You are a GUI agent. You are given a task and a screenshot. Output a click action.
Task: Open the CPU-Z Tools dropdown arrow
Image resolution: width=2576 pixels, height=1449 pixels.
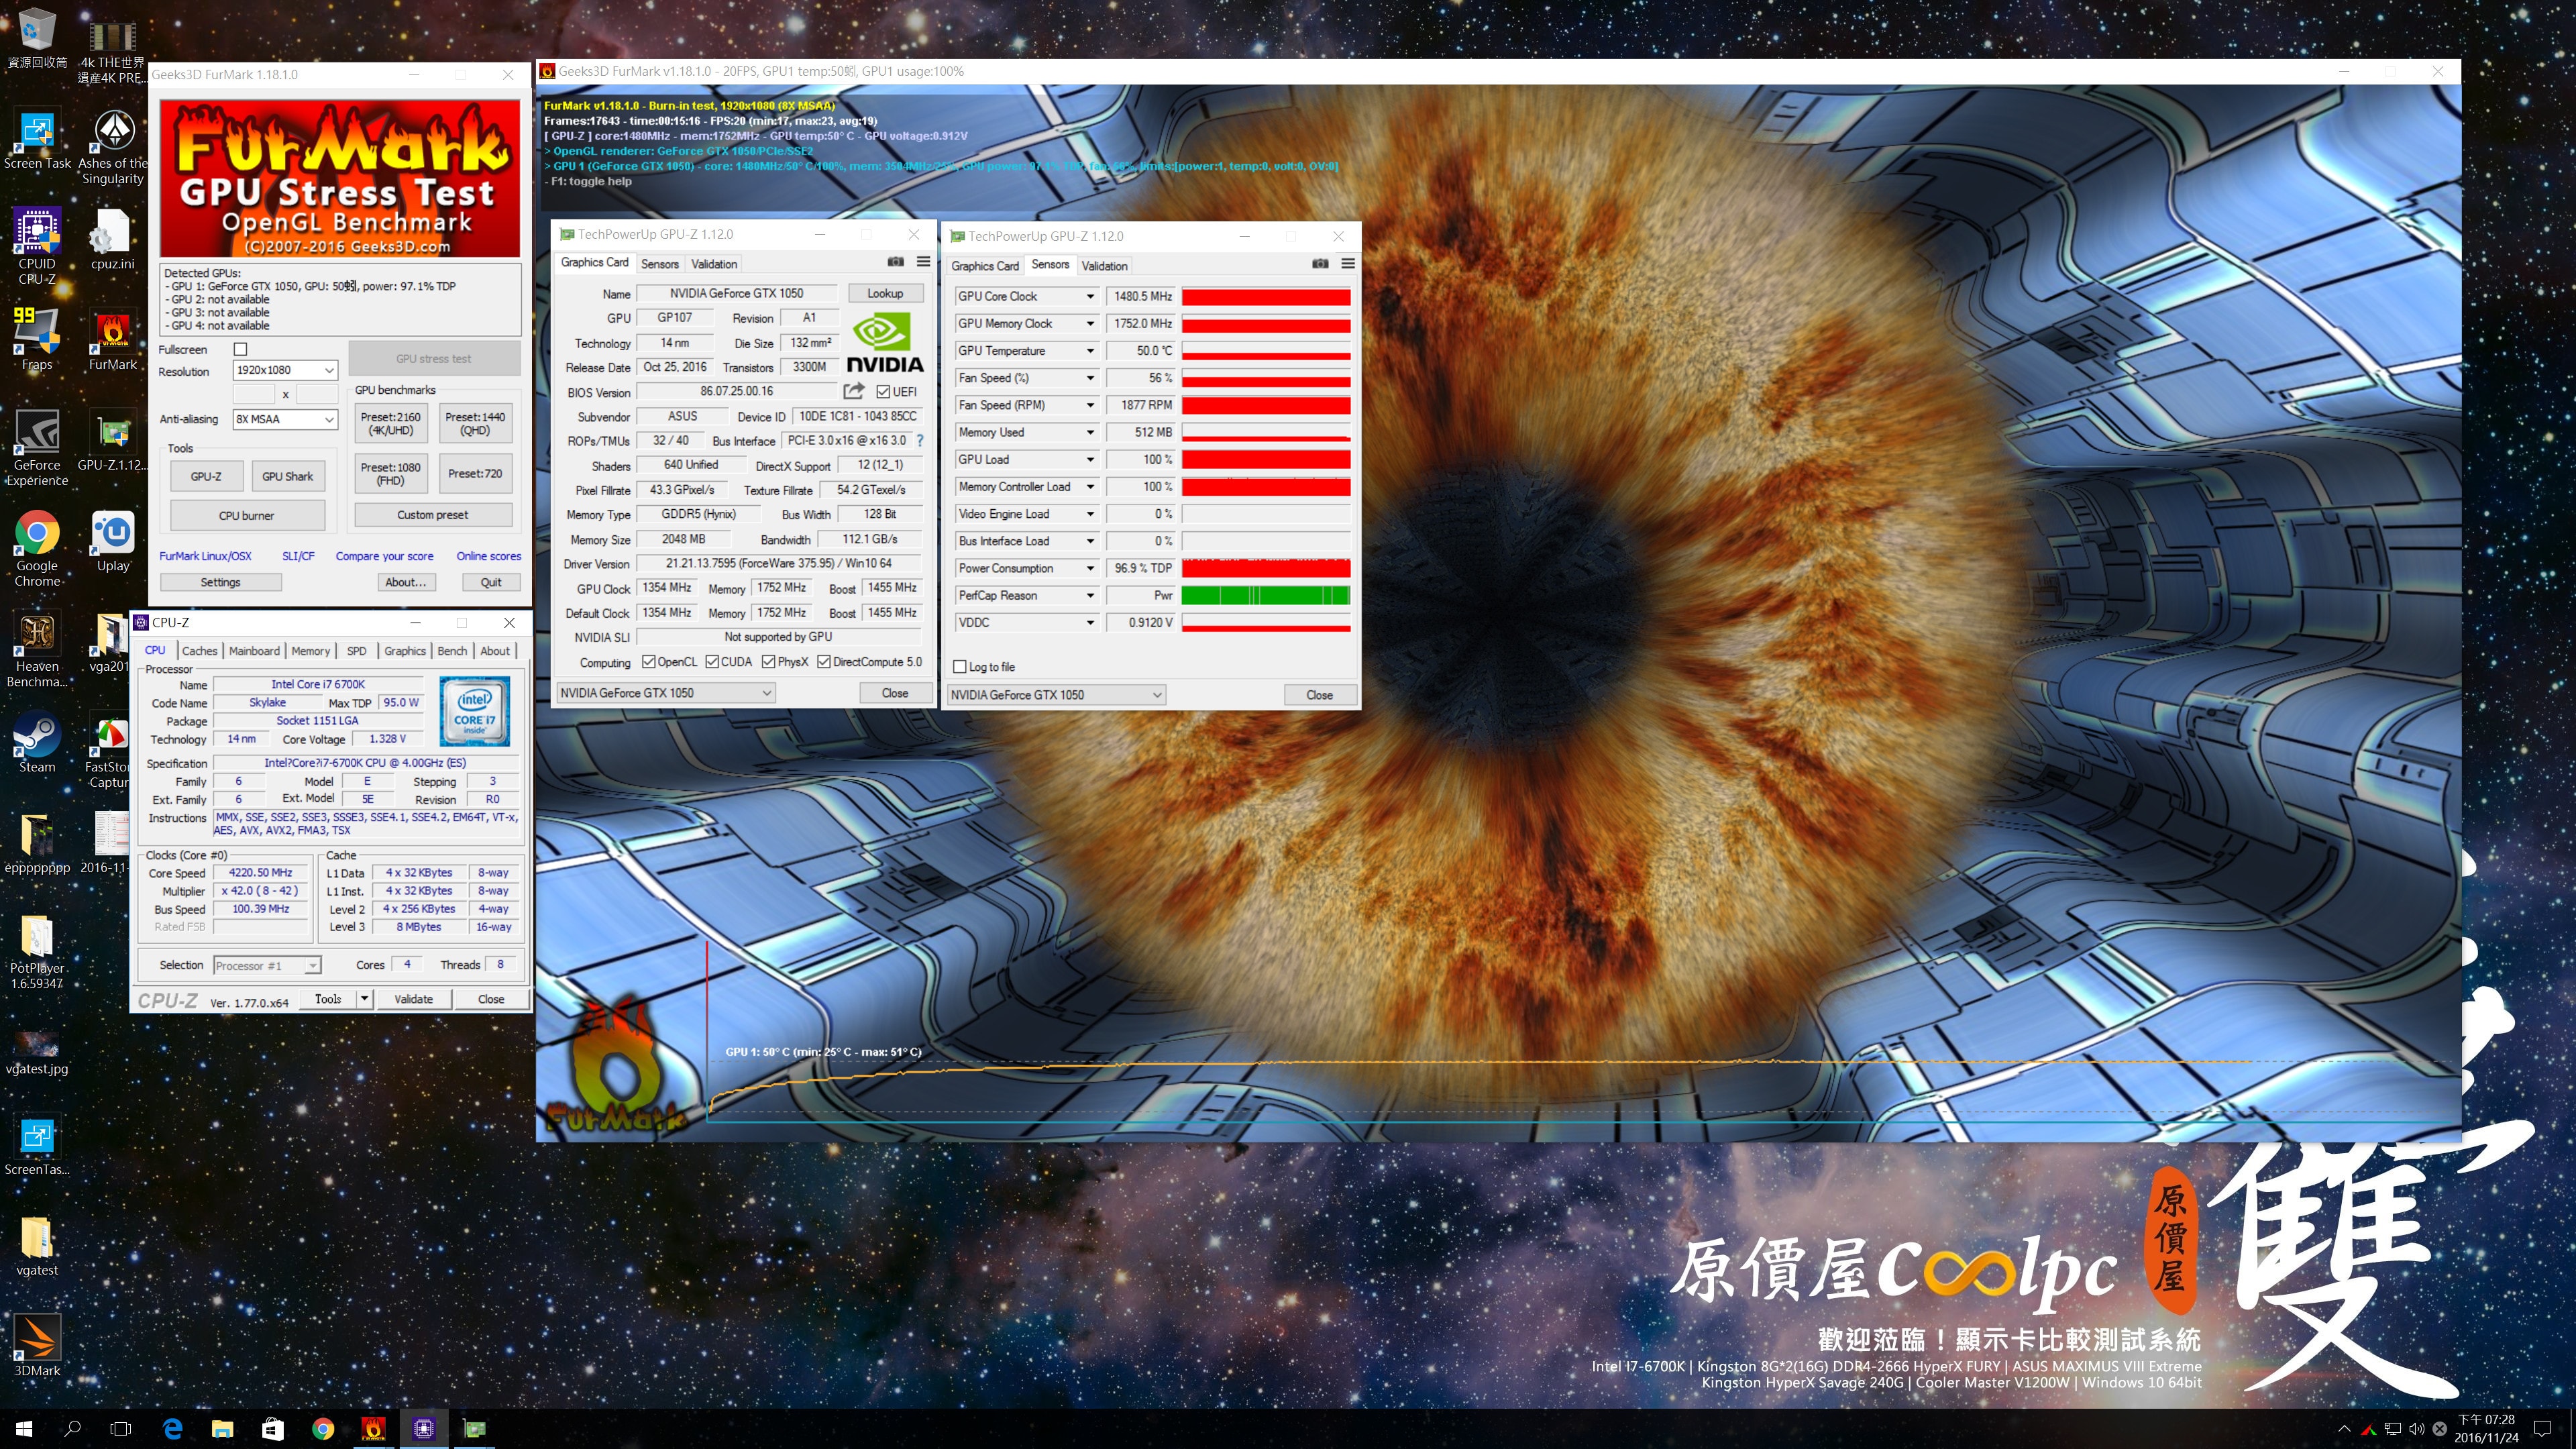364,999
